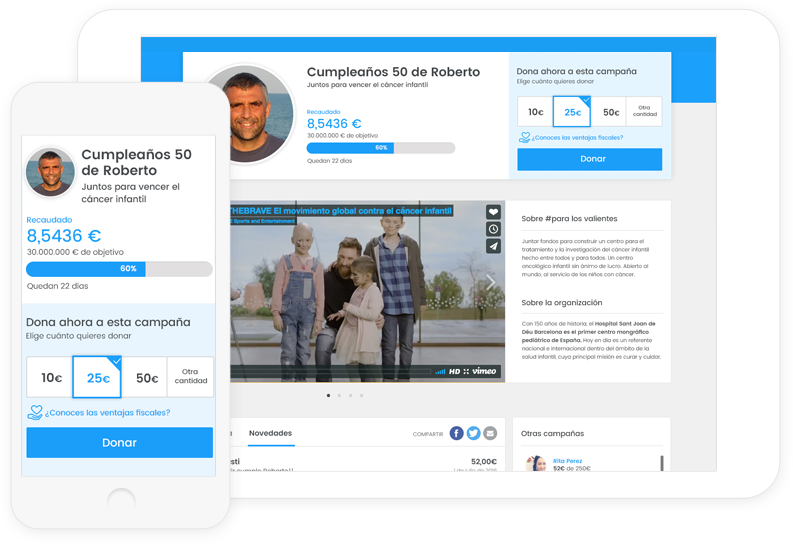
Task: Click the Vimeo share paper plane icon
Action: [493, 246]
